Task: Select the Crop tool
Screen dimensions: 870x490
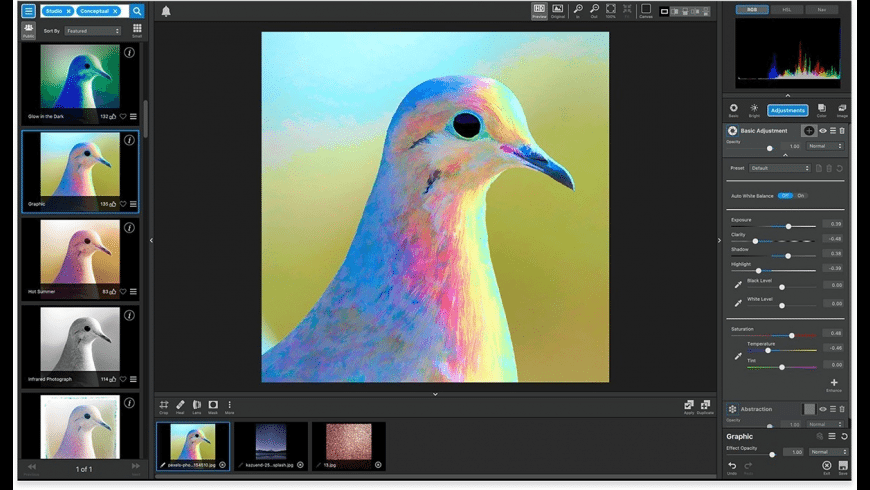Action: 164,407
